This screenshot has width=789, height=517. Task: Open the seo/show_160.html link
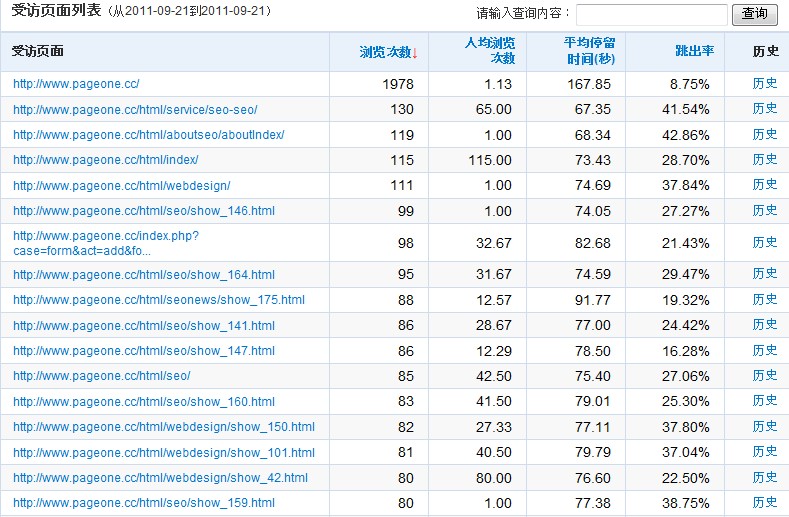click(x=144, y=401)
